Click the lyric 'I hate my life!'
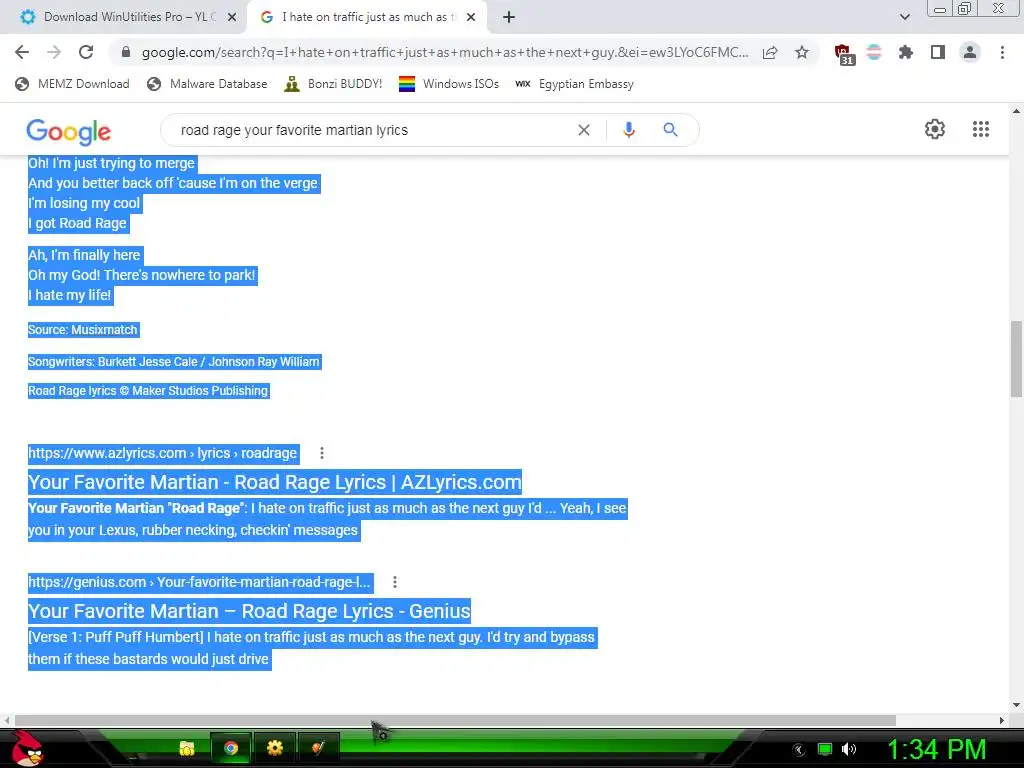 pos(70,295)
